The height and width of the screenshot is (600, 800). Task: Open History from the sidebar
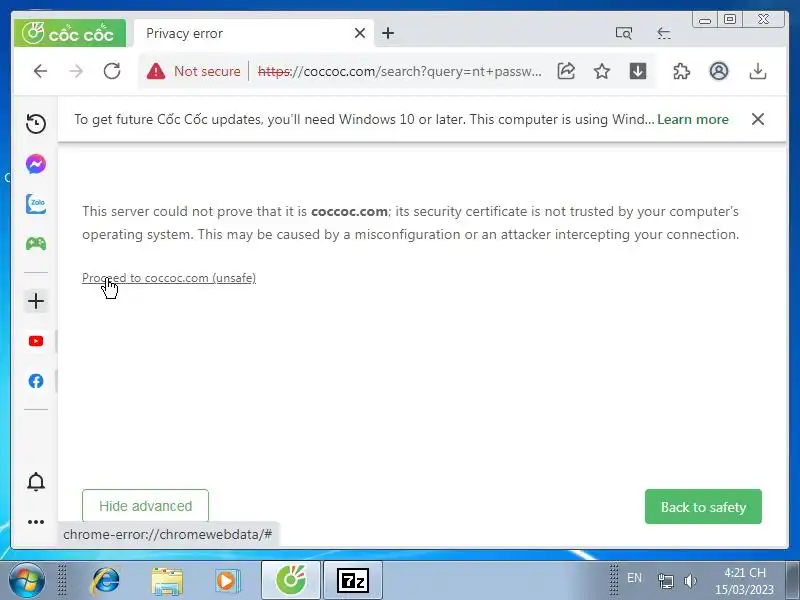(x=36, y=123)
